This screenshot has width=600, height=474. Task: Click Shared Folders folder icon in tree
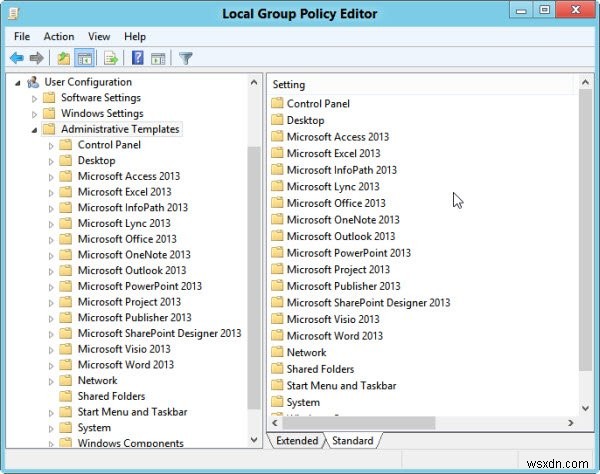pos(66,396)
